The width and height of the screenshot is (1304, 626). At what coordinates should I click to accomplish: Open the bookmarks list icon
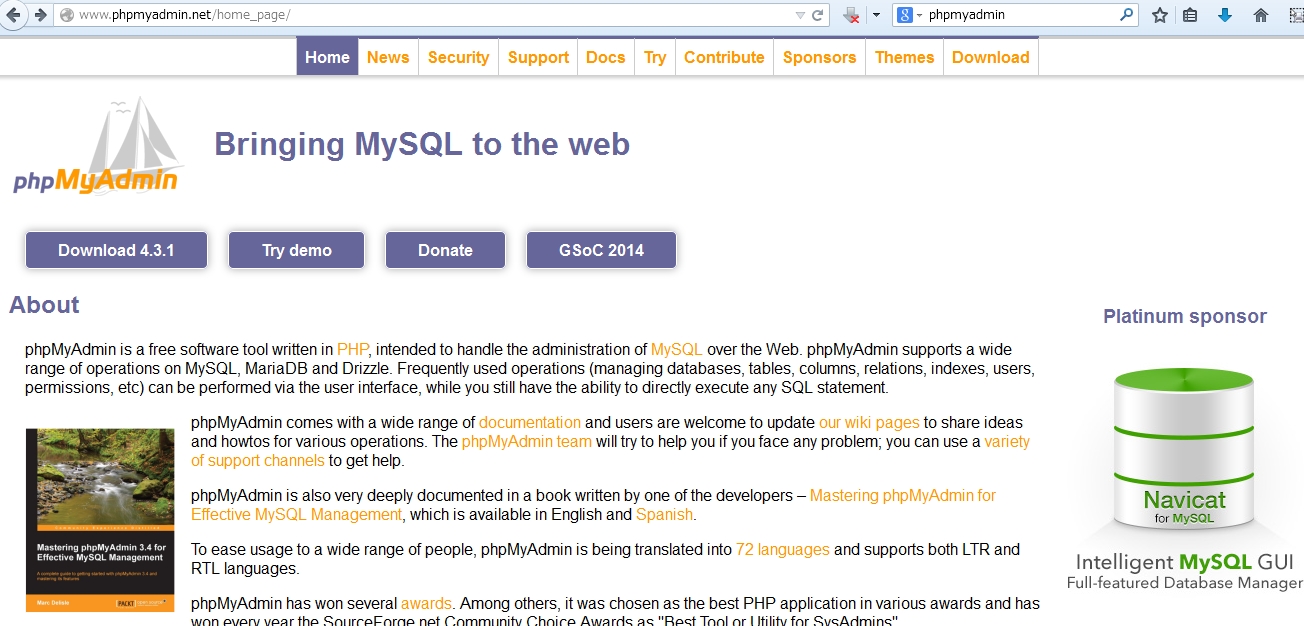[x=1190, y=15]
